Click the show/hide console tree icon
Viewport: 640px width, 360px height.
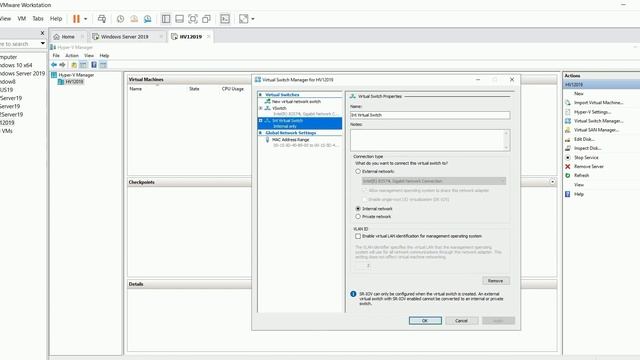click(83, 64)
